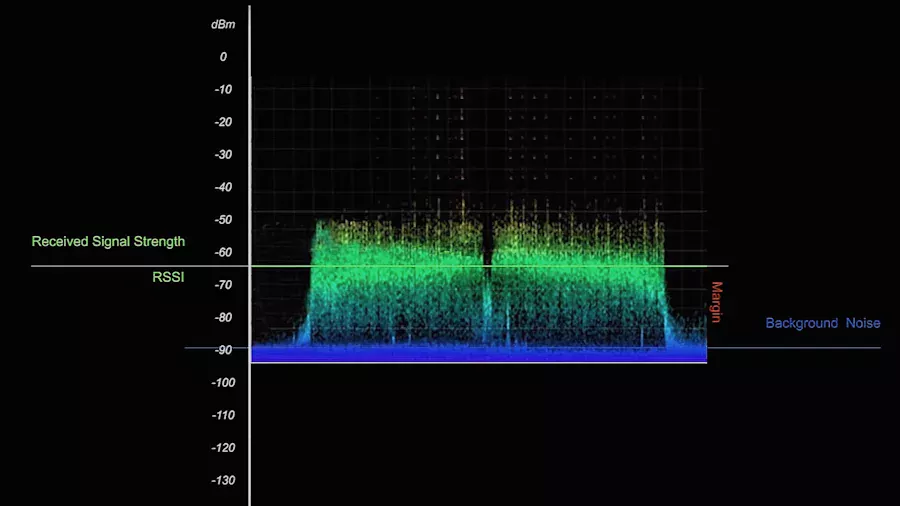
Task: Select the -10 axis tick label
Action: [x=223, y=89]
